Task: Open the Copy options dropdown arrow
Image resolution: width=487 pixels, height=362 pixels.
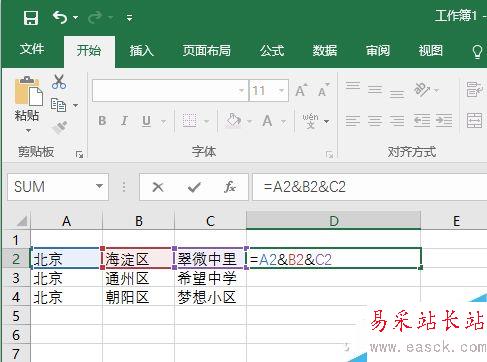Action: [x=76, y=105]
